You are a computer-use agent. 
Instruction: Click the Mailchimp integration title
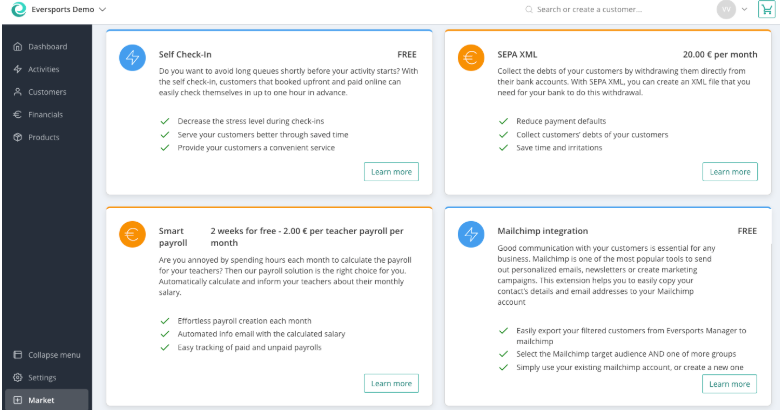point(543,231)
